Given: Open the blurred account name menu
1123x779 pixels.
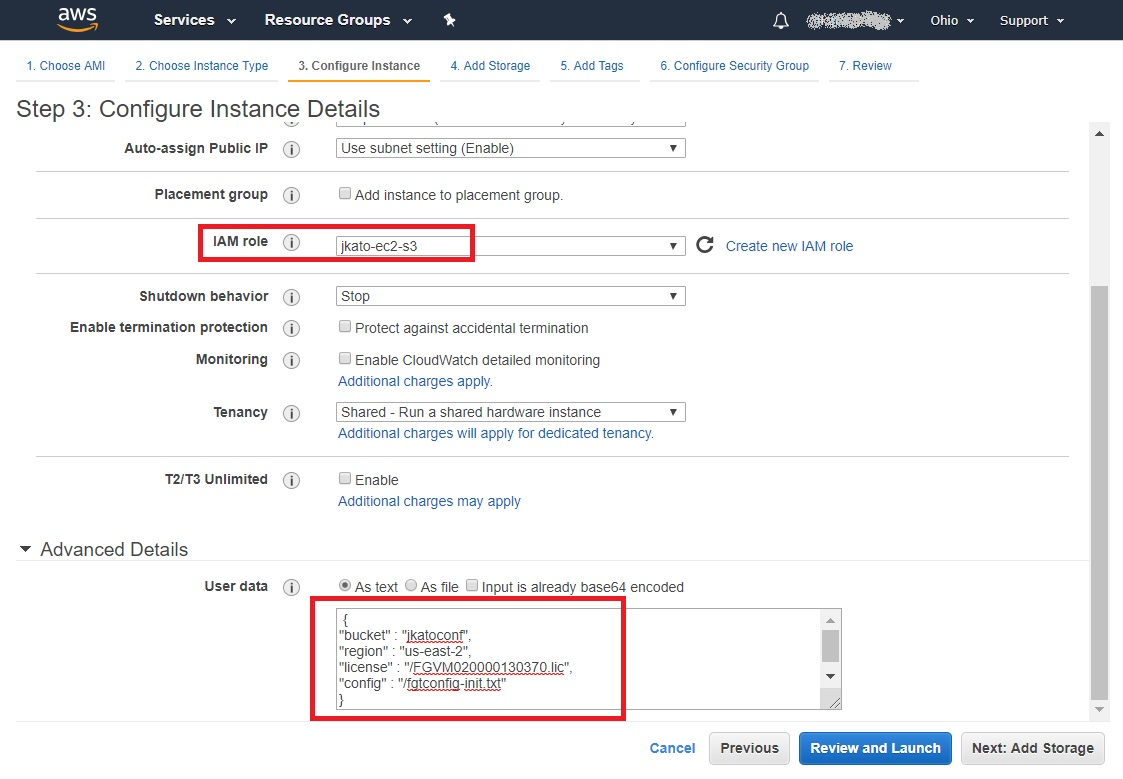Looking at the screenshot, I should click(855, 21).
